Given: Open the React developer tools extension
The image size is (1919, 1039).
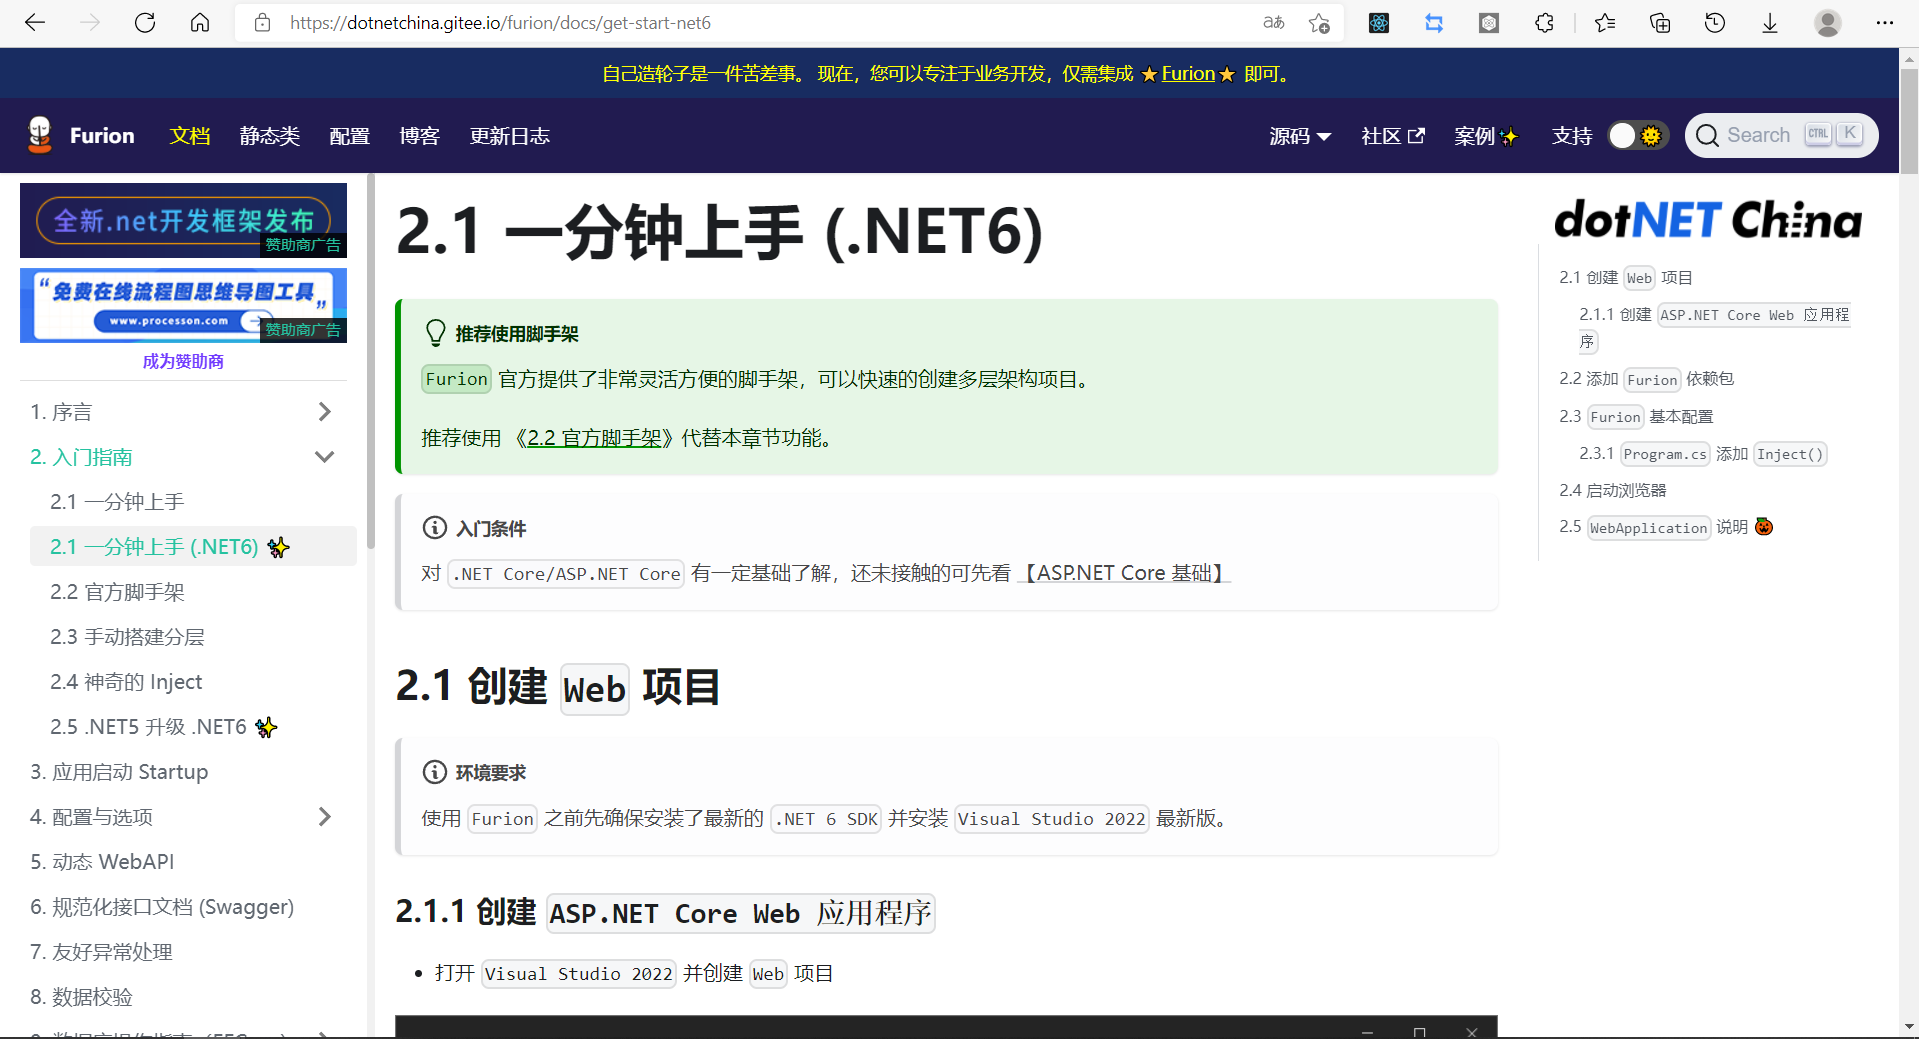Looking at the screenshot, I should [x=1379, y=22].
